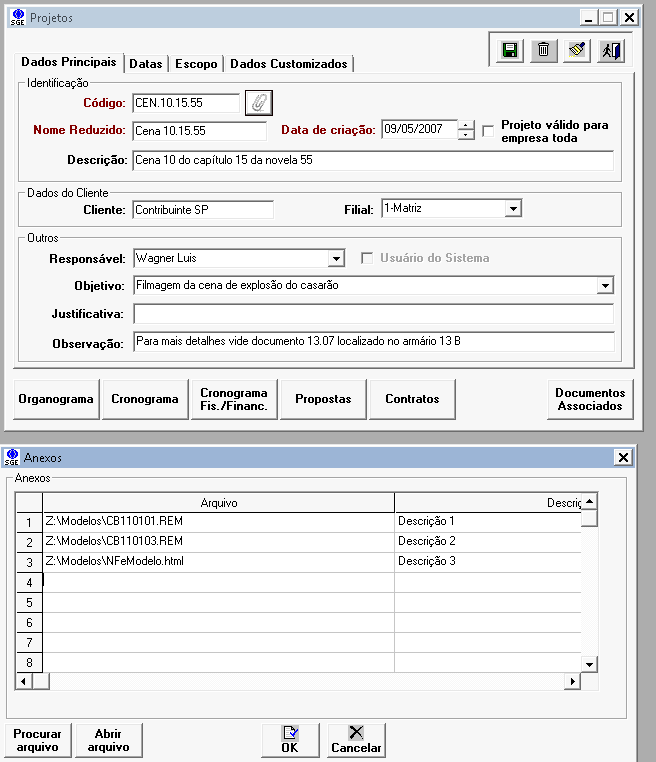Screen dimensions: 656x762
Task: Open the Responsável dropdown list
Action: pos(335,258)
